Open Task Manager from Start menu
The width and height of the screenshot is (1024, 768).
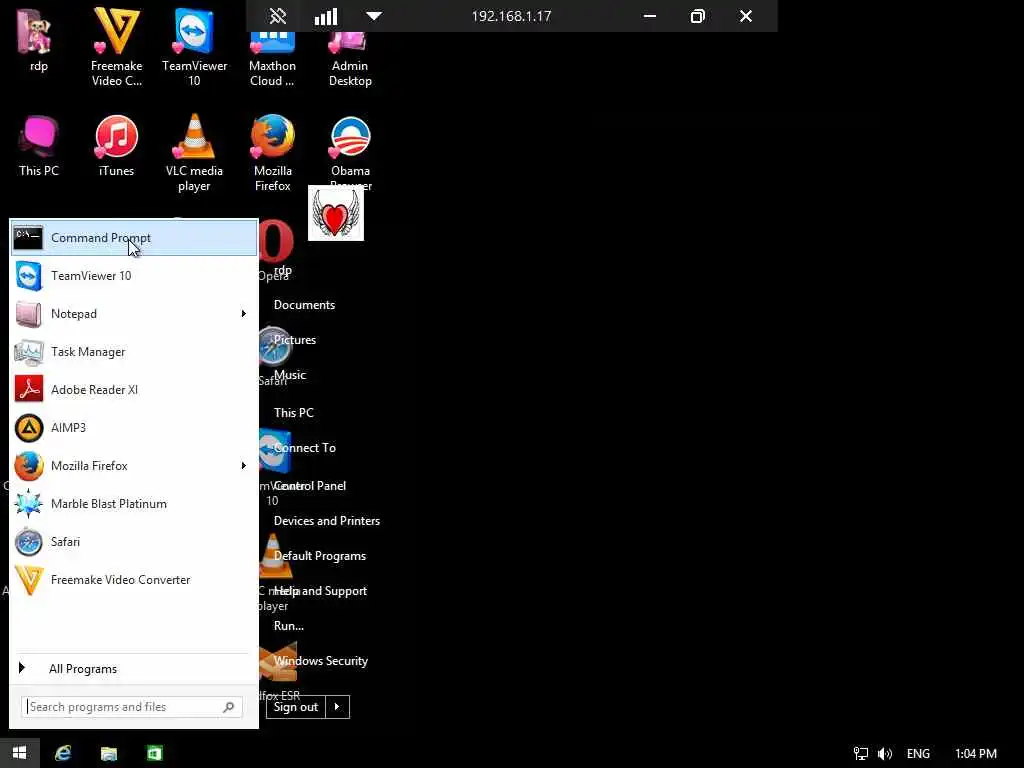pos(134,351)
